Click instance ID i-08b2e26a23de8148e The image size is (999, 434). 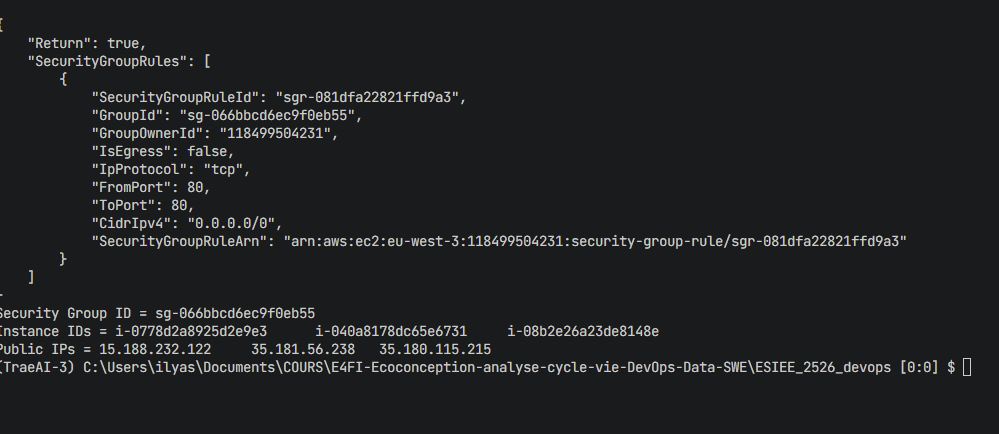click(x=583, y=331)
